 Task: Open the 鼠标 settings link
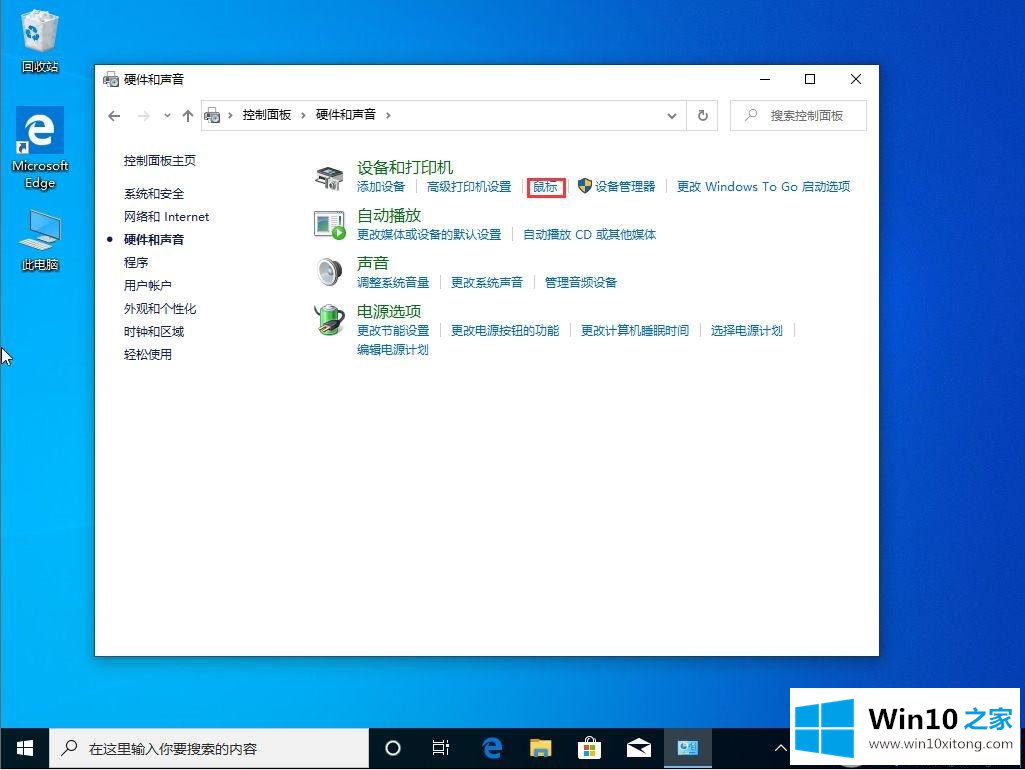(x=545, y=187)
